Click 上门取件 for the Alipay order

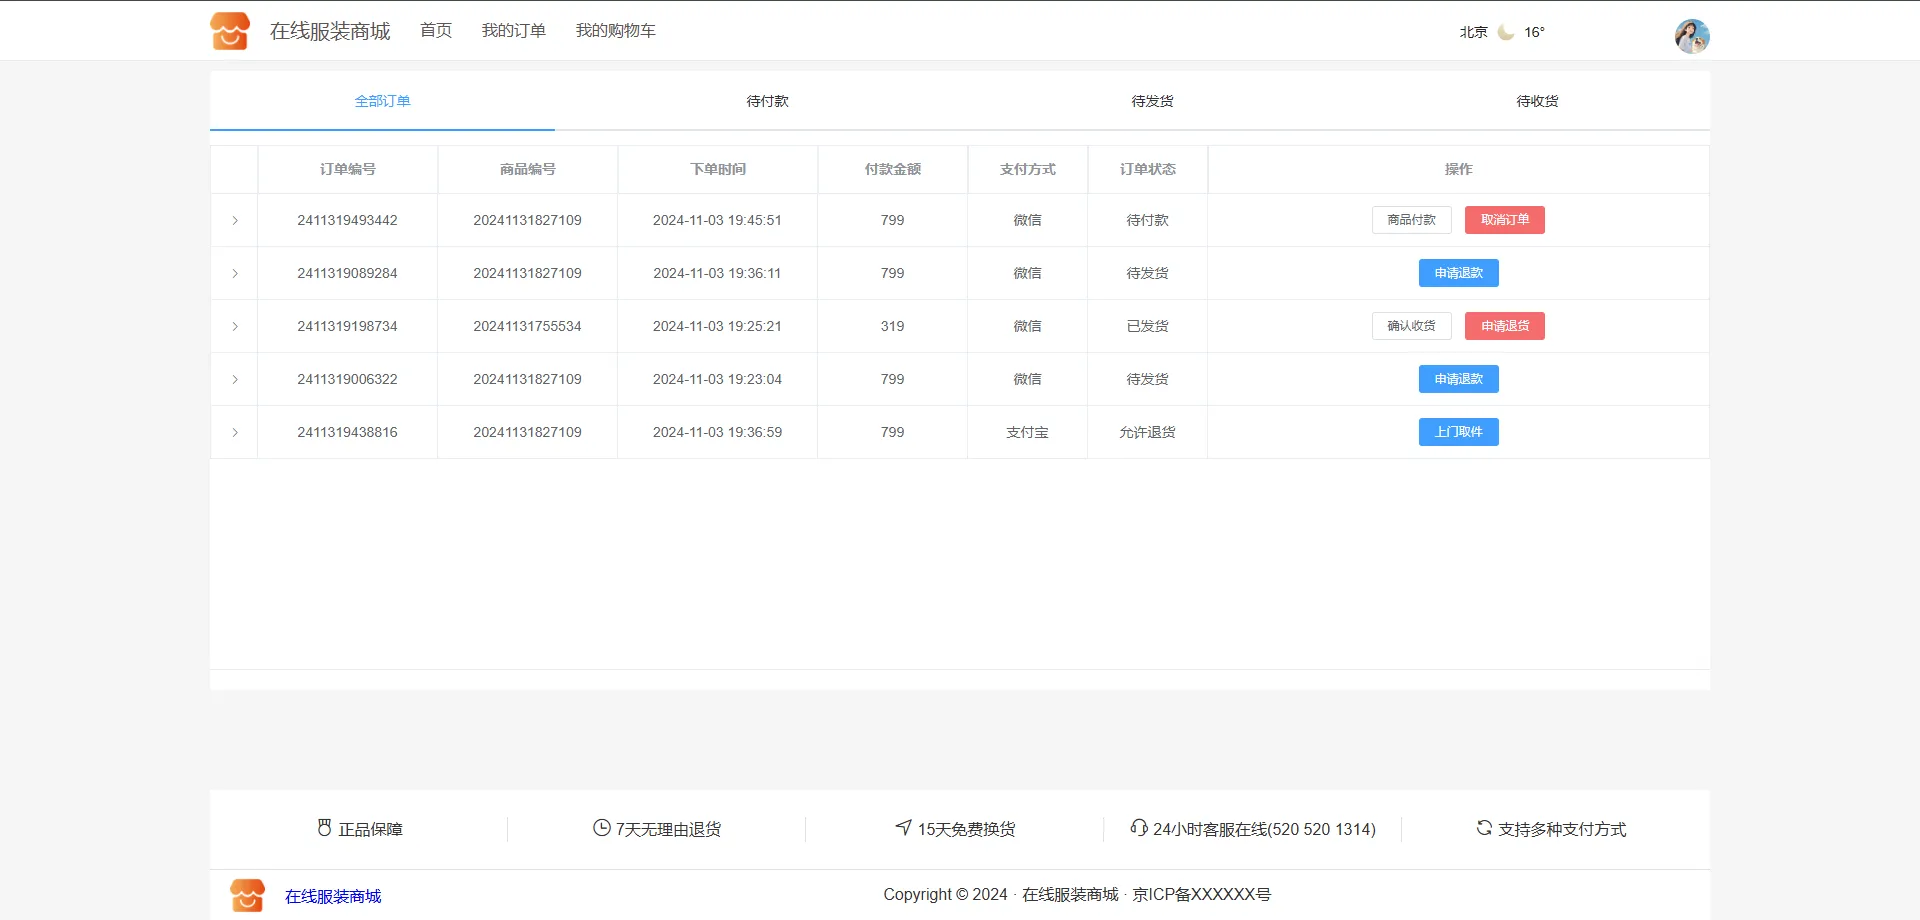[x=1458, y=432]
